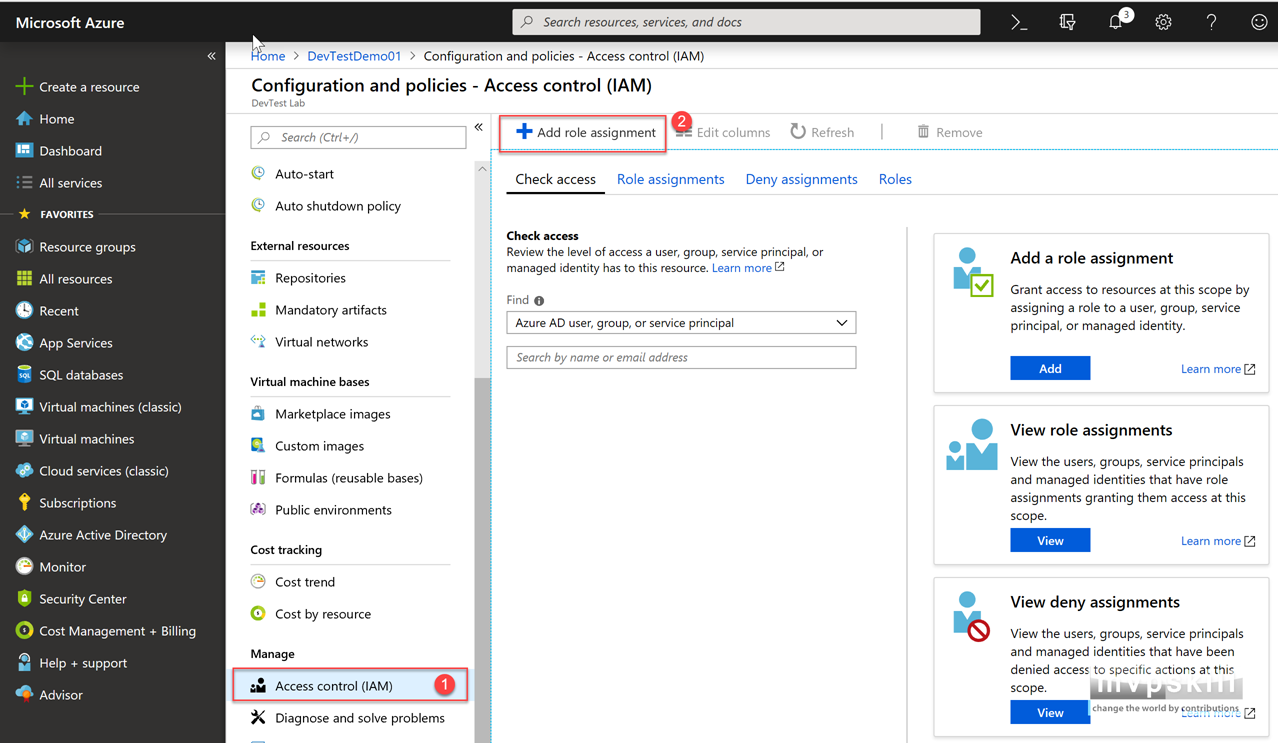The width and height of the screenshot is (1278, 743).
Task: Click the Security Center shield icon
Action: tap(24, 599)
